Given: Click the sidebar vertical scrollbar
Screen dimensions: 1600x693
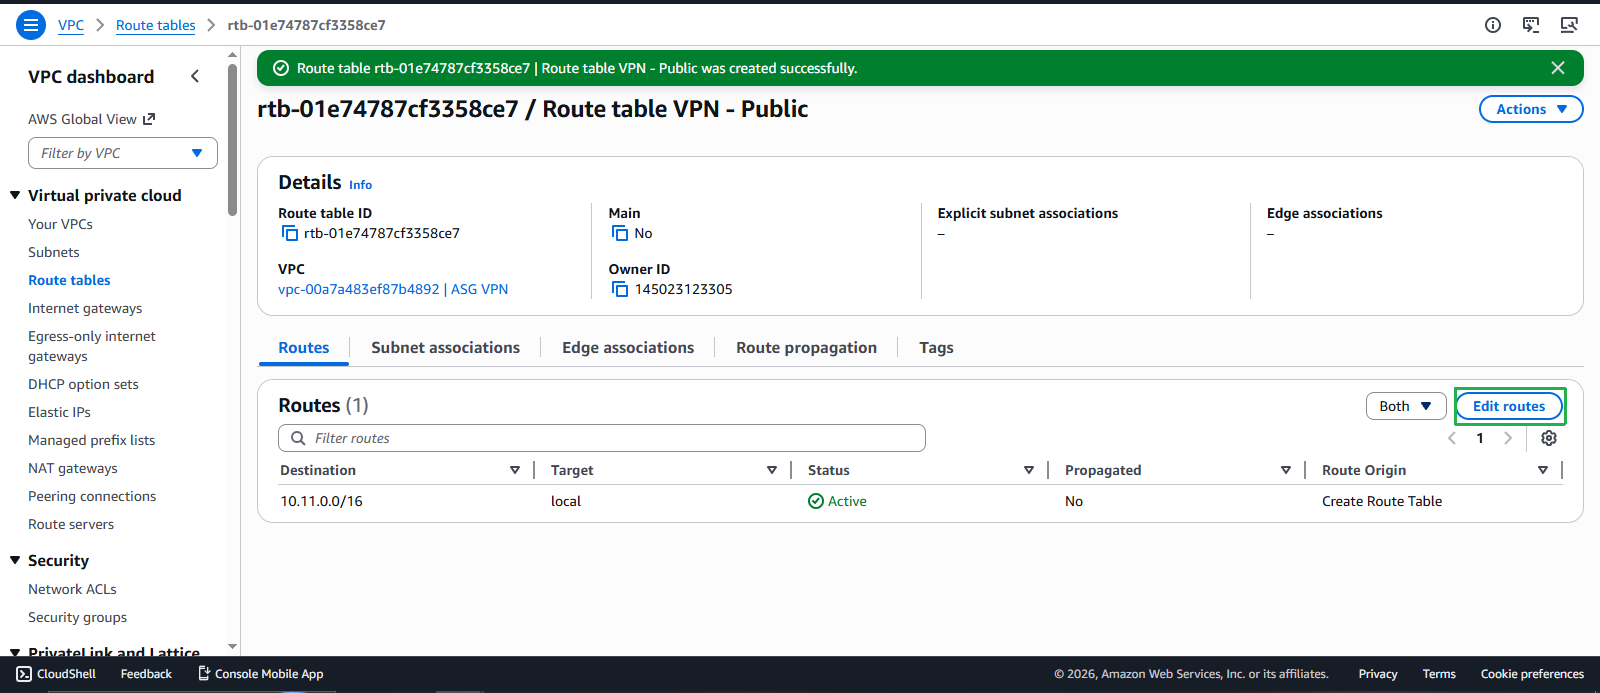Looking at the screenshot, I should [x=233, y=140].
